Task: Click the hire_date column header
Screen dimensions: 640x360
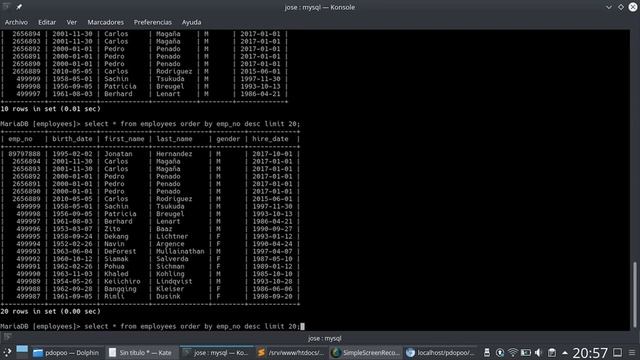Action: point(270,139)
